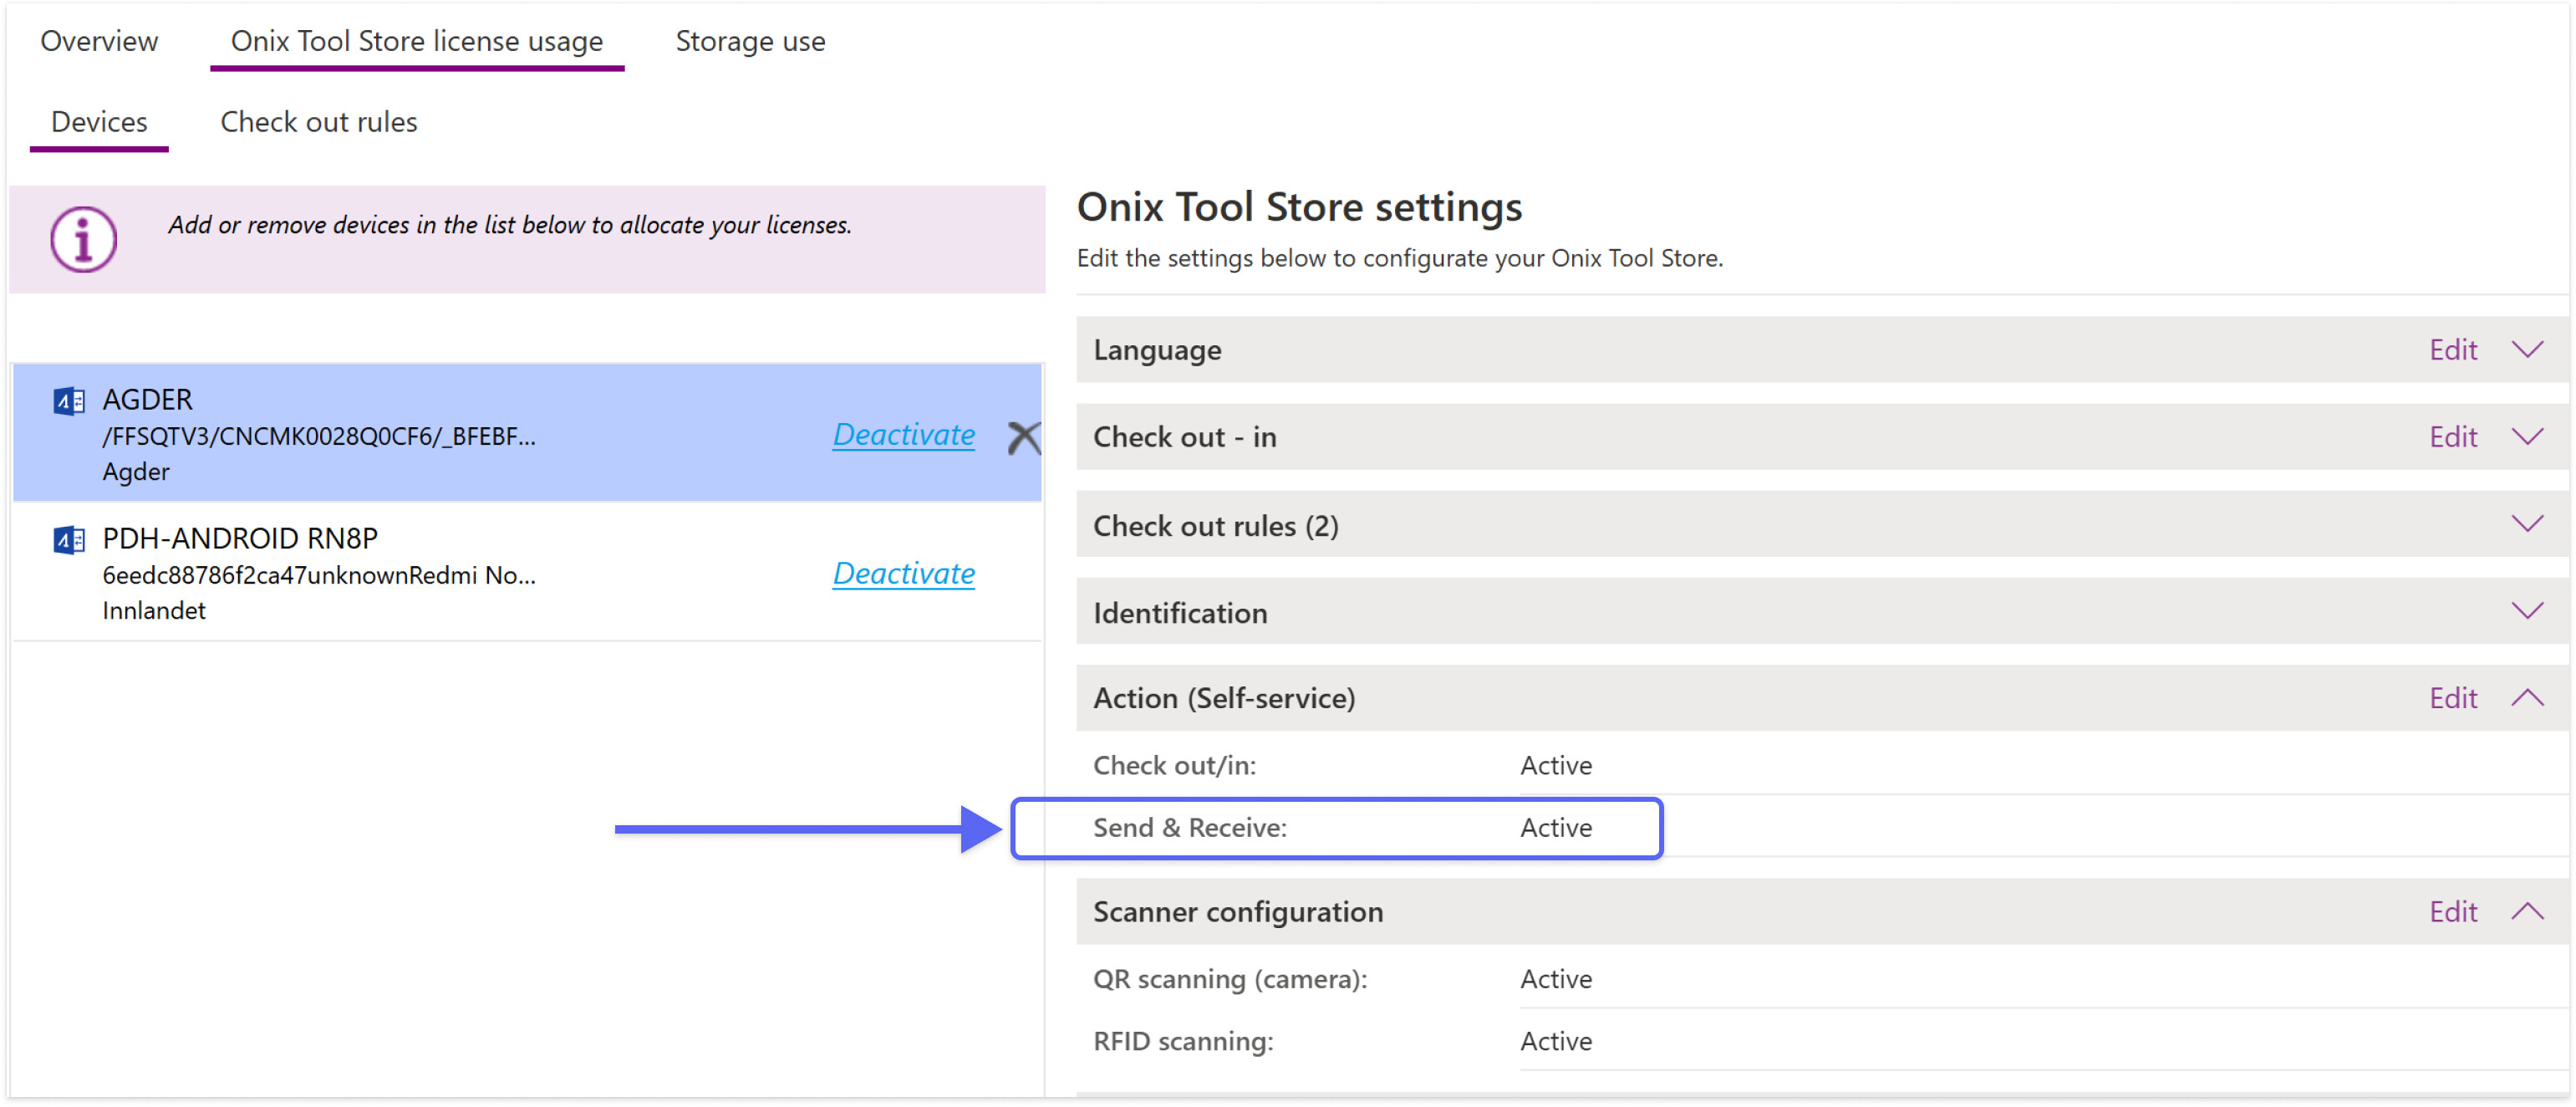The width and height of the screenshot is (2576, 1107).
Task: Edit the Scanner configuration settings
Action: point(2453,912)
